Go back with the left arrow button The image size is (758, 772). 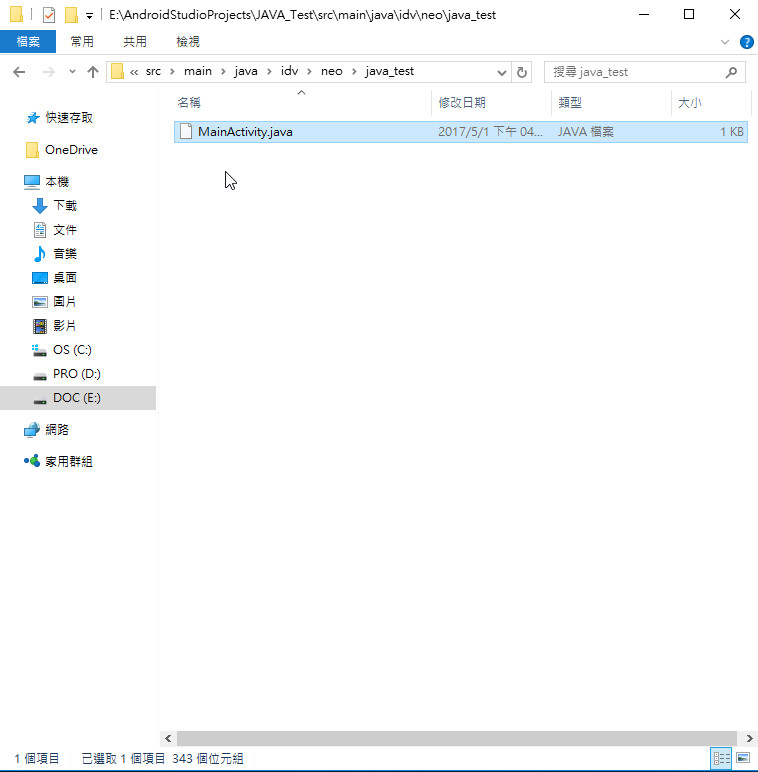tap(19, 72)
